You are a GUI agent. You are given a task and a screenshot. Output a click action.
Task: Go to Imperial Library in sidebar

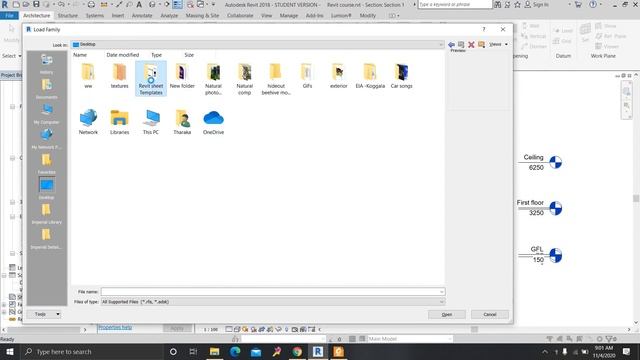[x=47, y=213]
